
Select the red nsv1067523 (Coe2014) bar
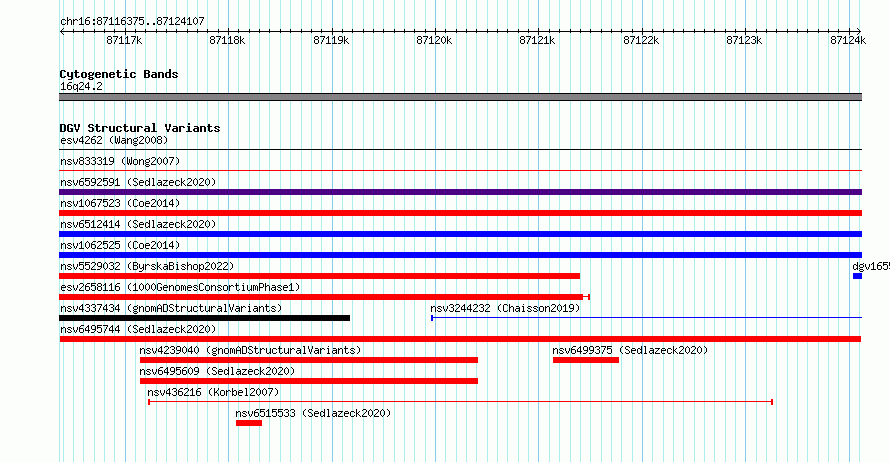click(x=460, y=213)
